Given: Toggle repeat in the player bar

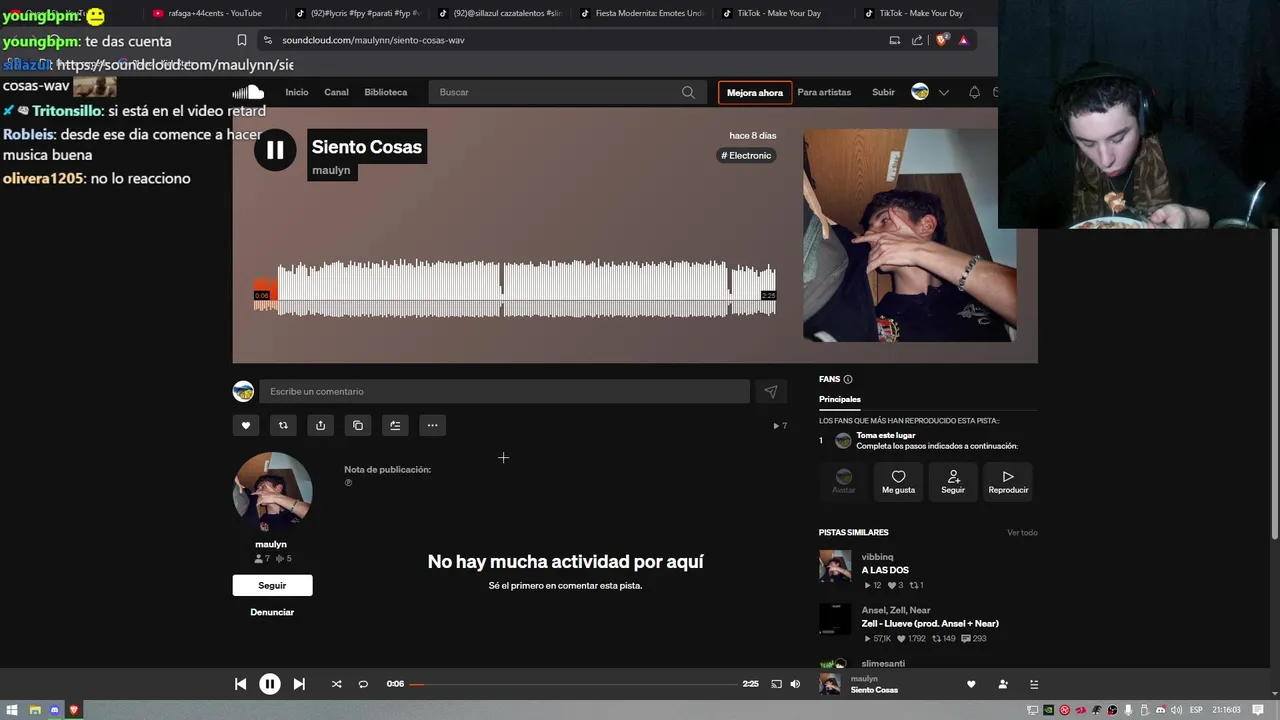Looking at the screenshot, I should [x=363, y=684].
